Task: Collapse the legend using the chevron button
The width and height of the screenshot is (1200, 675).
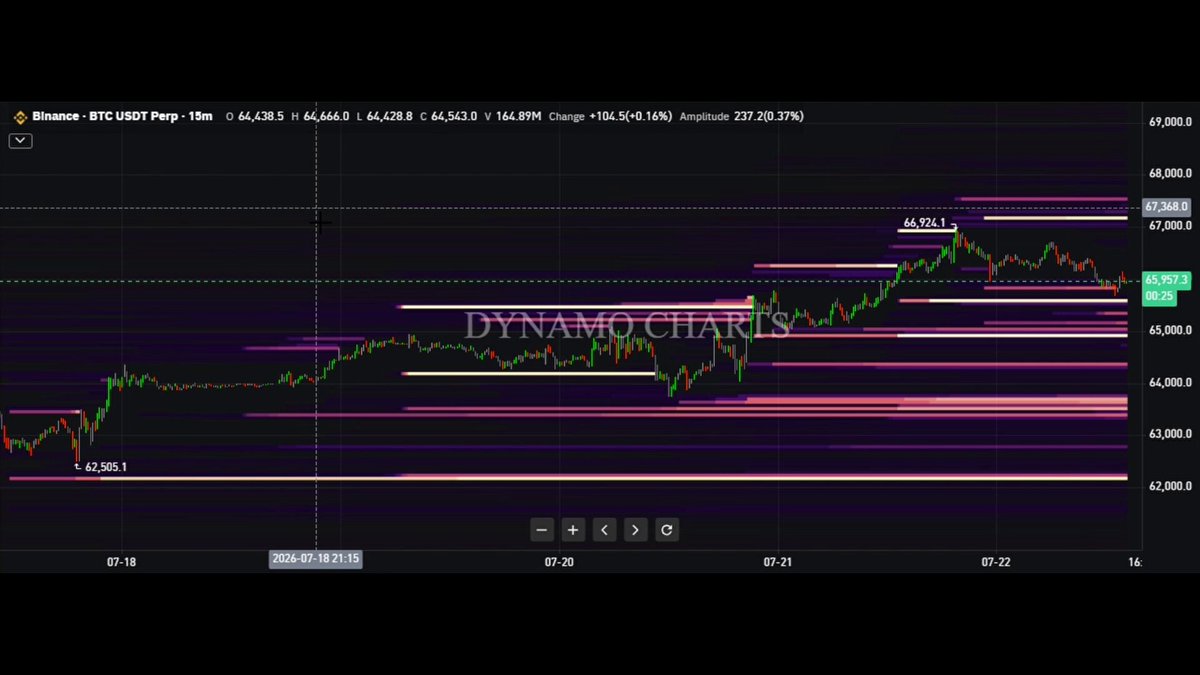Action: 20,141
